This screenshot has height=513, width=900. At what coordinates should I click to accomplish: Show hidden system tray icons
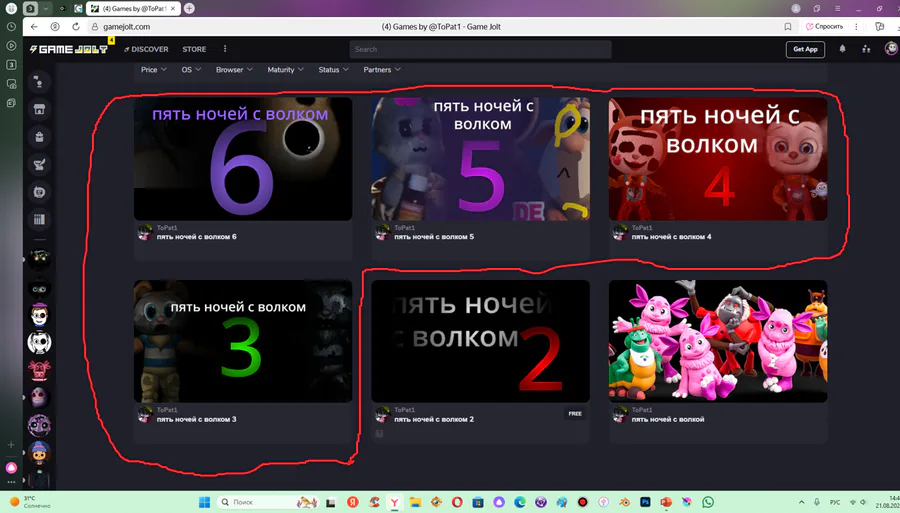pos(801,502)
